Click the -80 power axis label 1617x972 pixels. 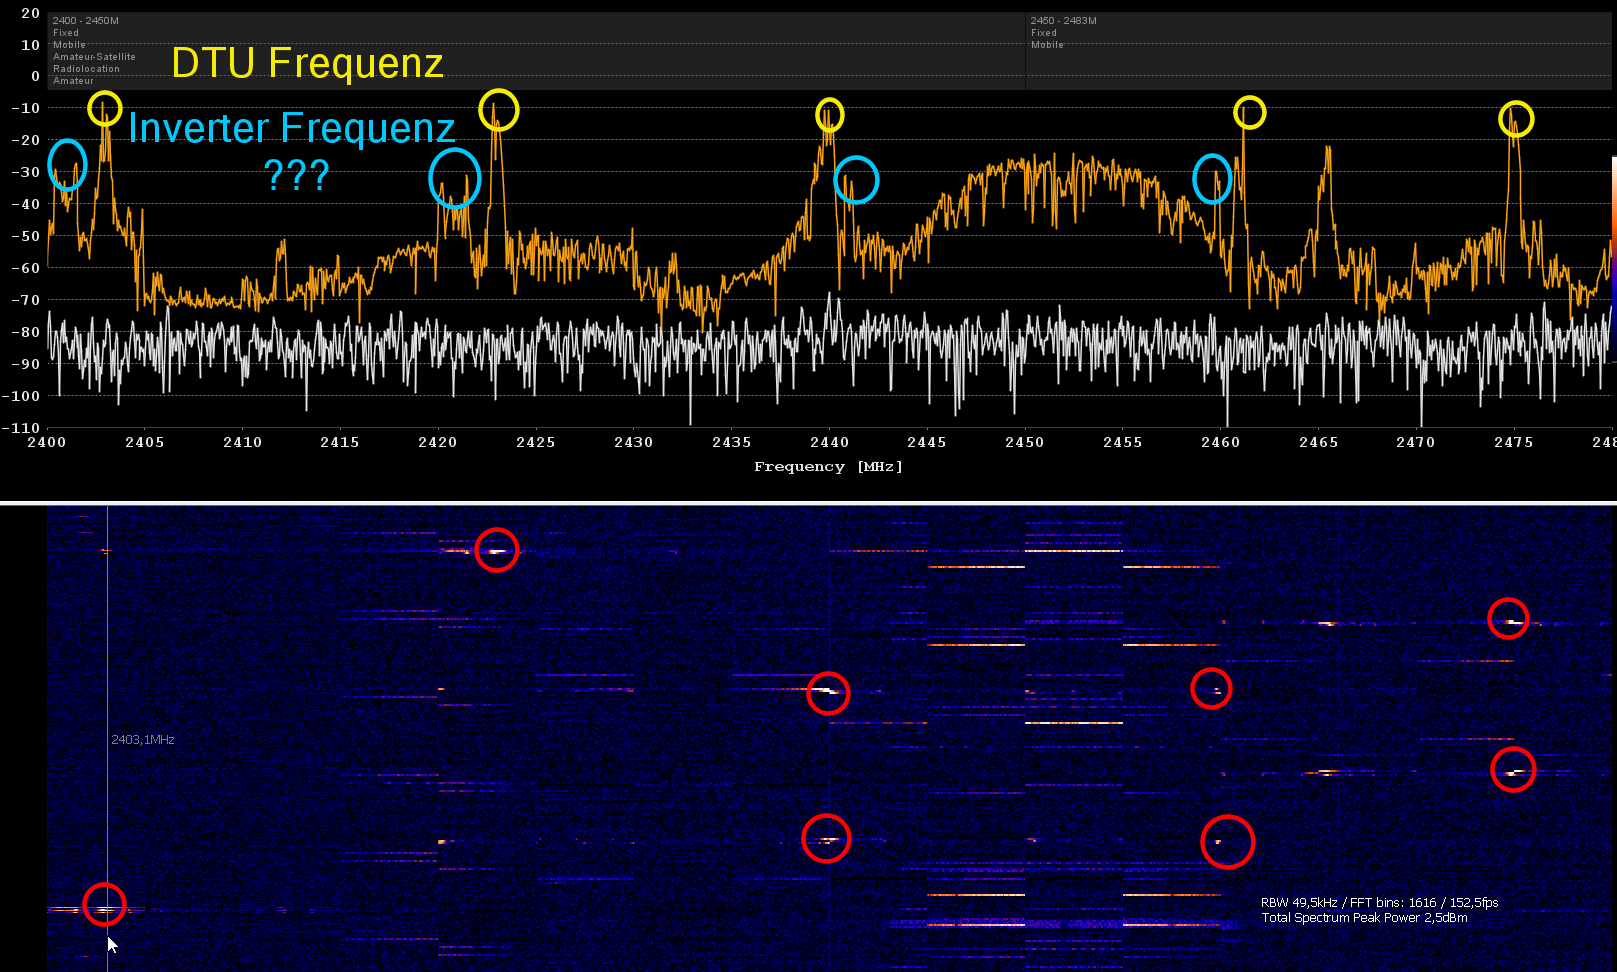(25, 332)
